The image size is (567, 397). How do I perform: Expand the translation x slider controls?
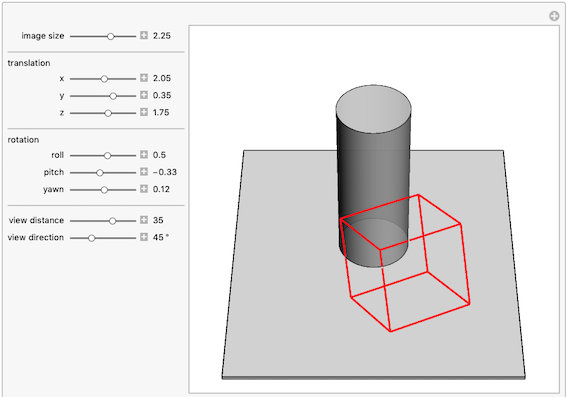144,78
